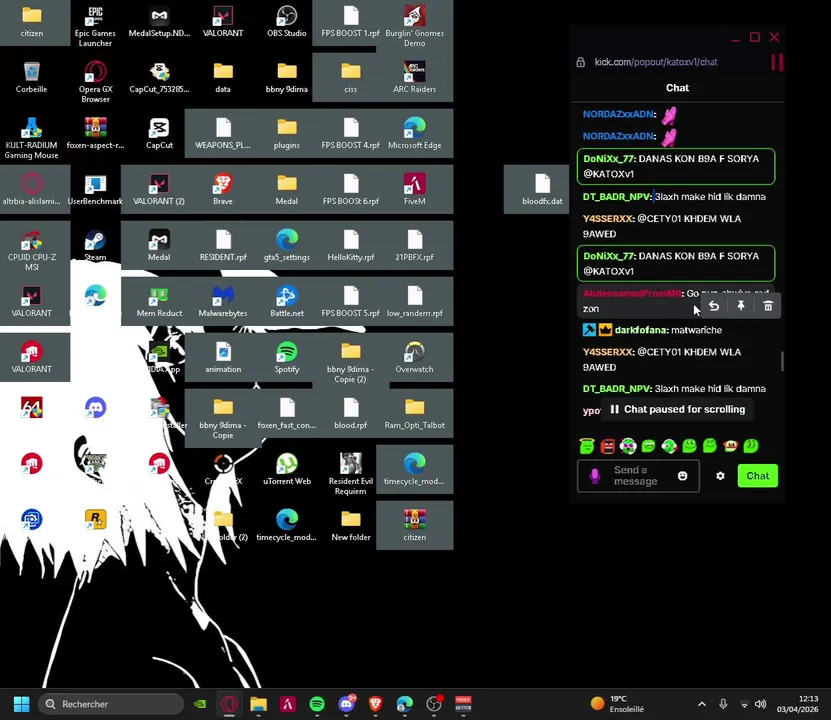Click username darkfofana in chat

tap(640, 330)
